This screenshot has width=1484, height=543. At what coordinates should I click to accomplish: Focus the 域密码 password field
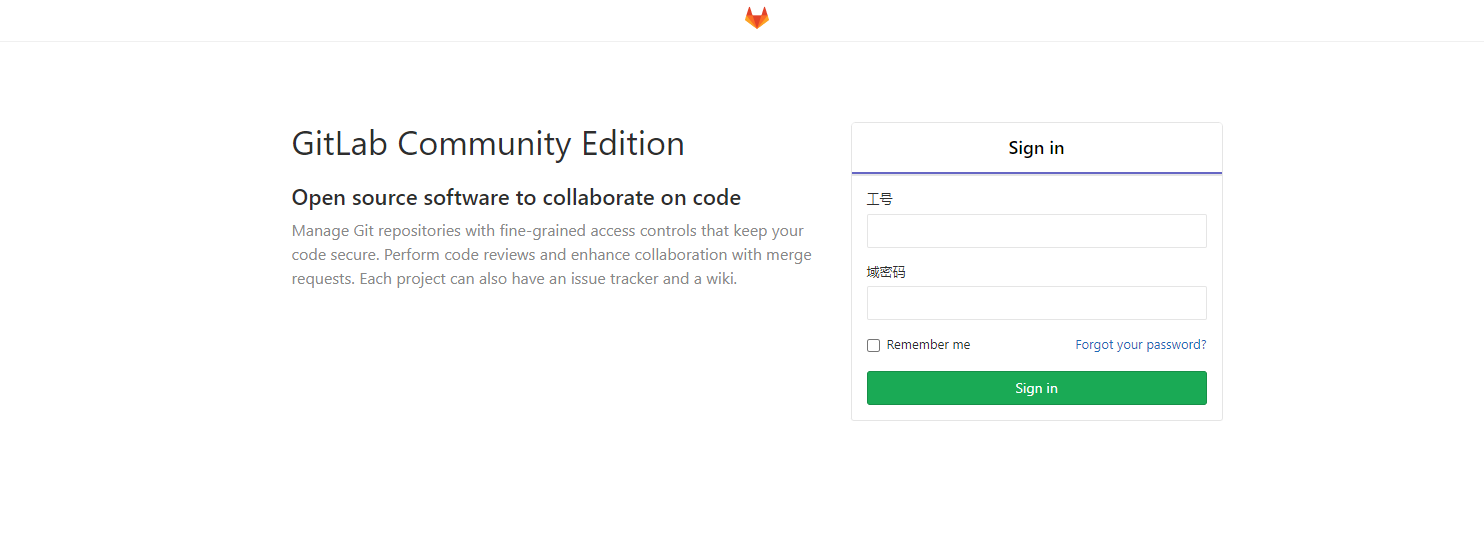[x=1036, y=303]
